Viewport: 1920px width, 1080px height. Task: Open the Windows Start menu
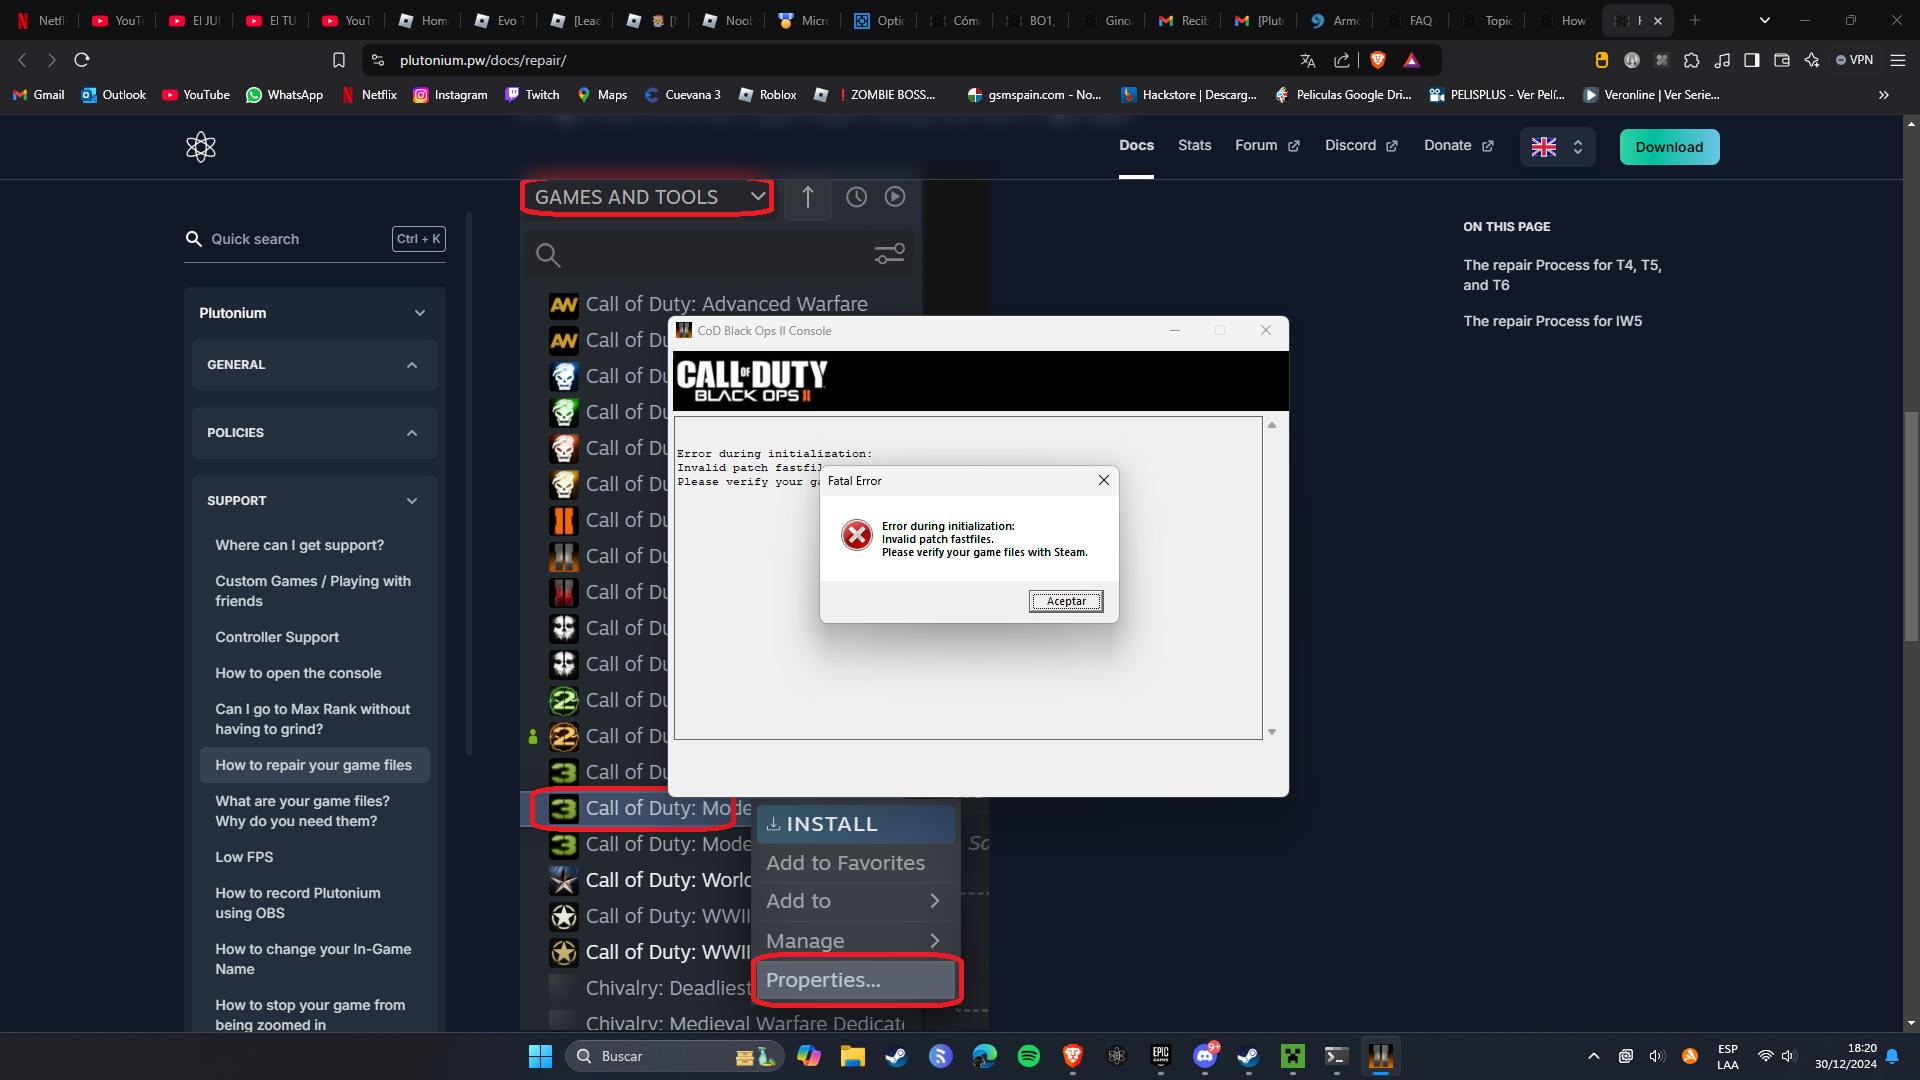(540, 1056)
